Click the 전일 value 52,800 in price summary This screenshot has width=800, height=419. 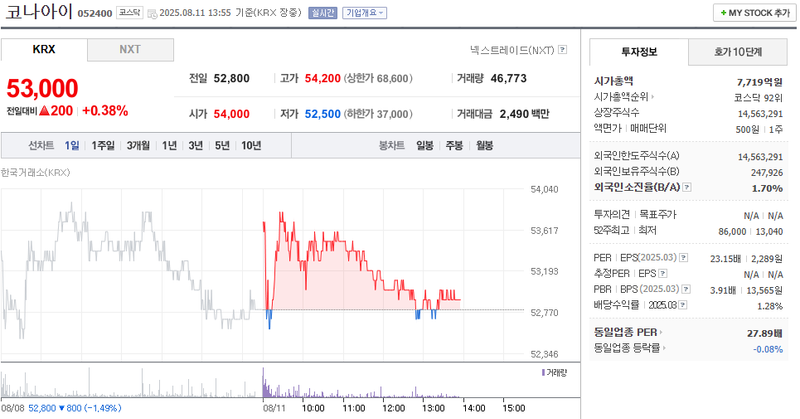point(232,78)
